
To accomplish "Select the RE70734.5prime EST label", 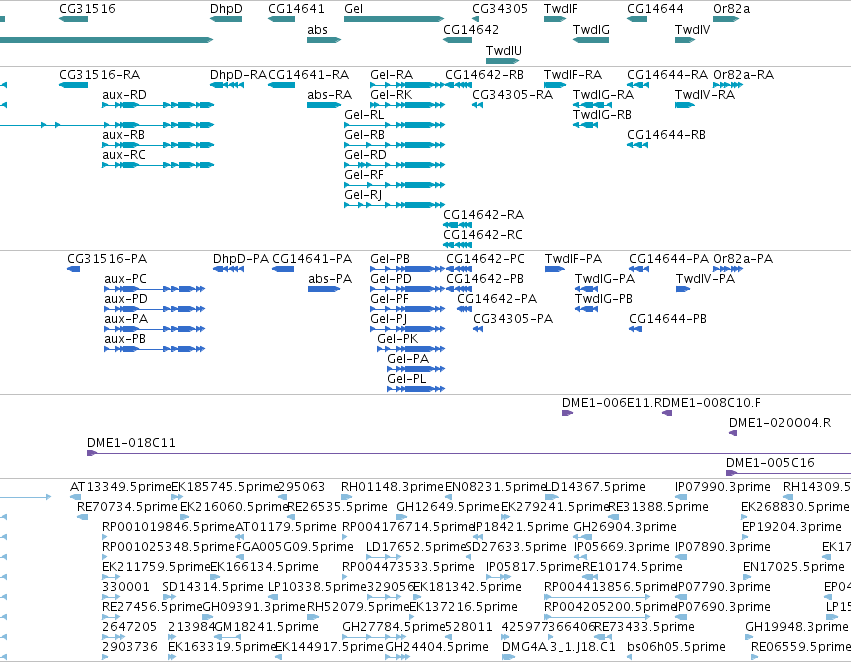I will [x=127, y=507].
